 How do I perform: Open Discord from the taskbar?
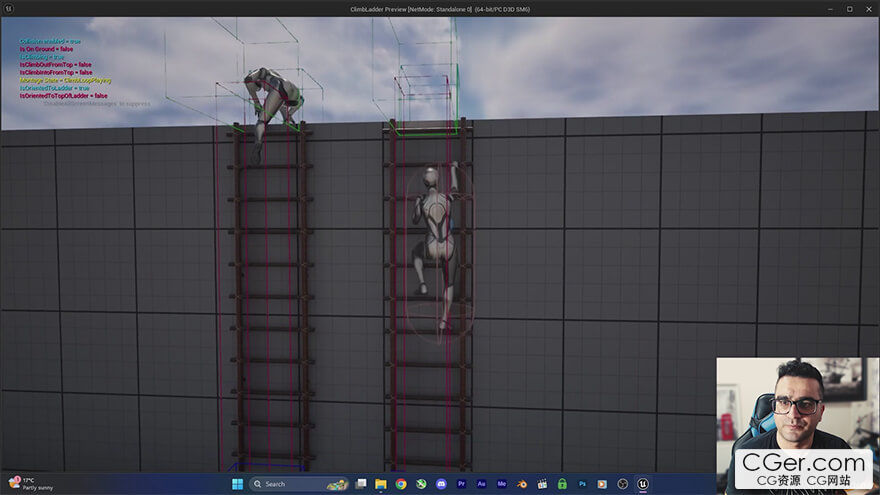coord(442,484)
